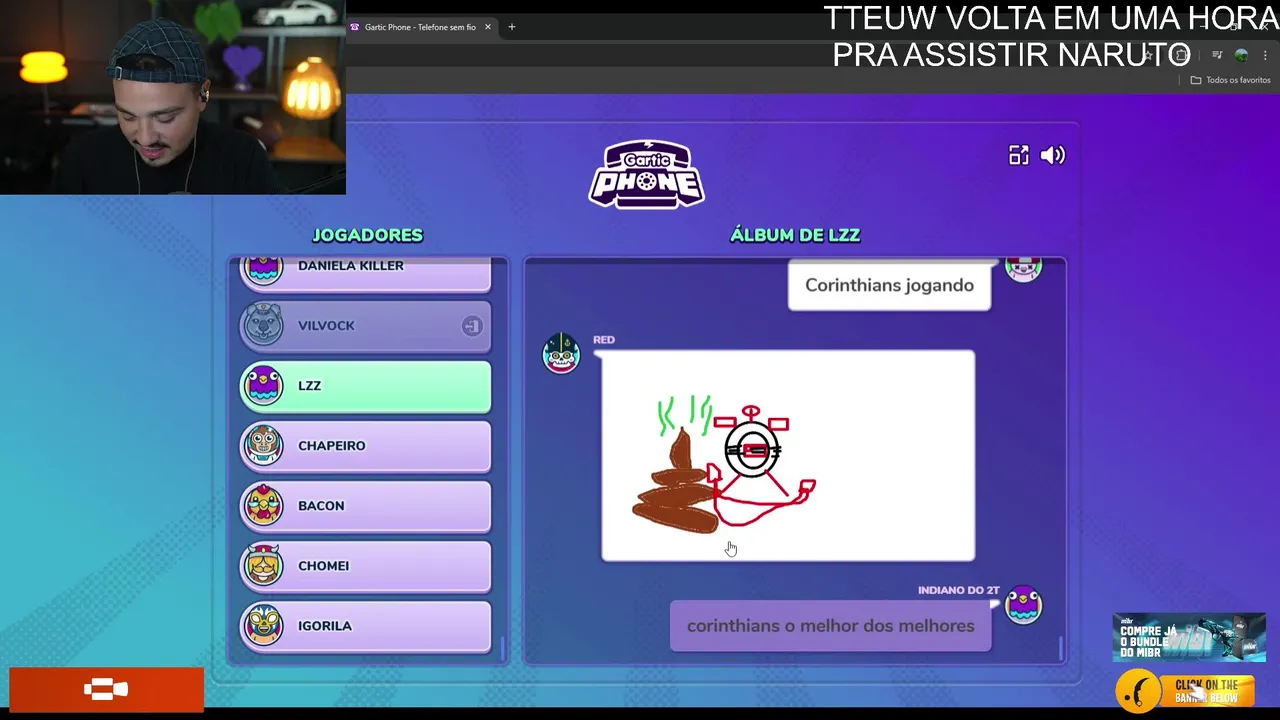Viewport: 1280px width, 720px height.
Task: Click RED's avatar beside the drawing
Action: tap(561, 354)
